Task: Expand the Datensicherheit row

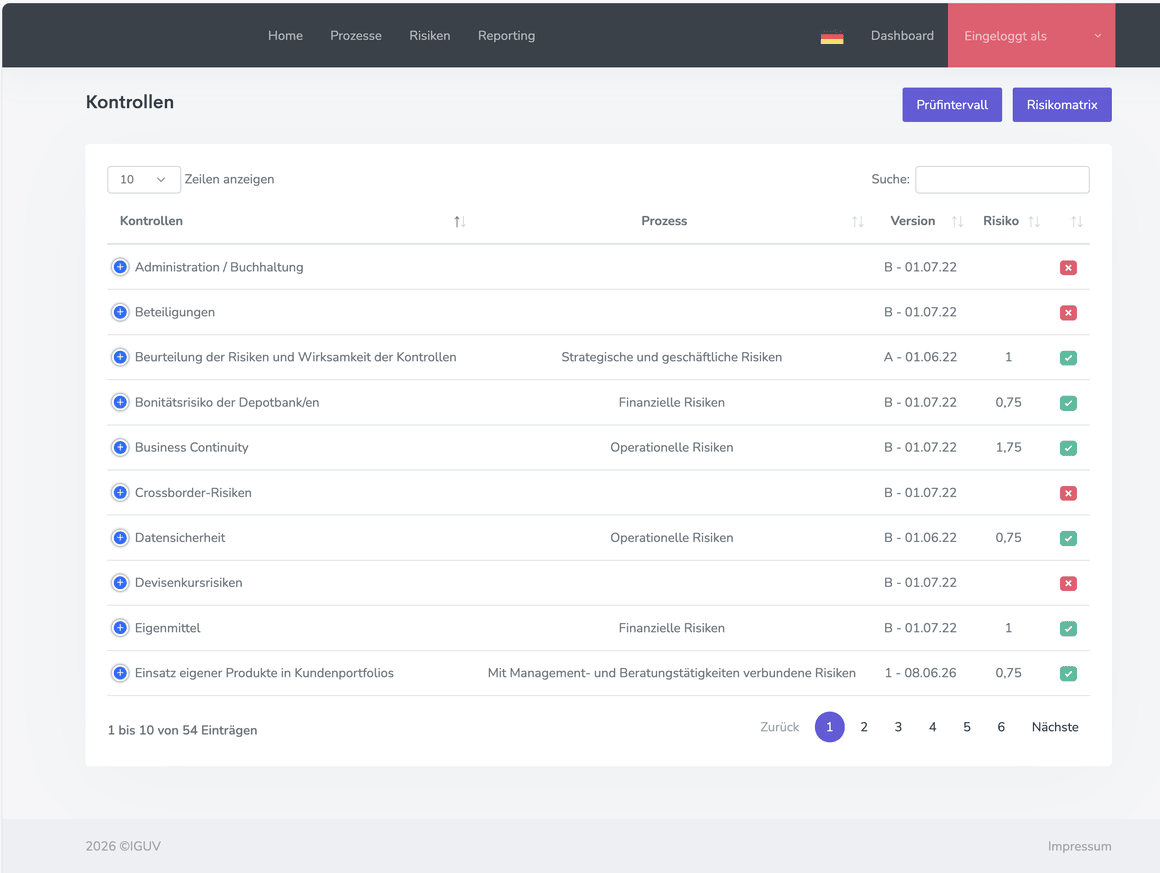Action: click(120, 538)
